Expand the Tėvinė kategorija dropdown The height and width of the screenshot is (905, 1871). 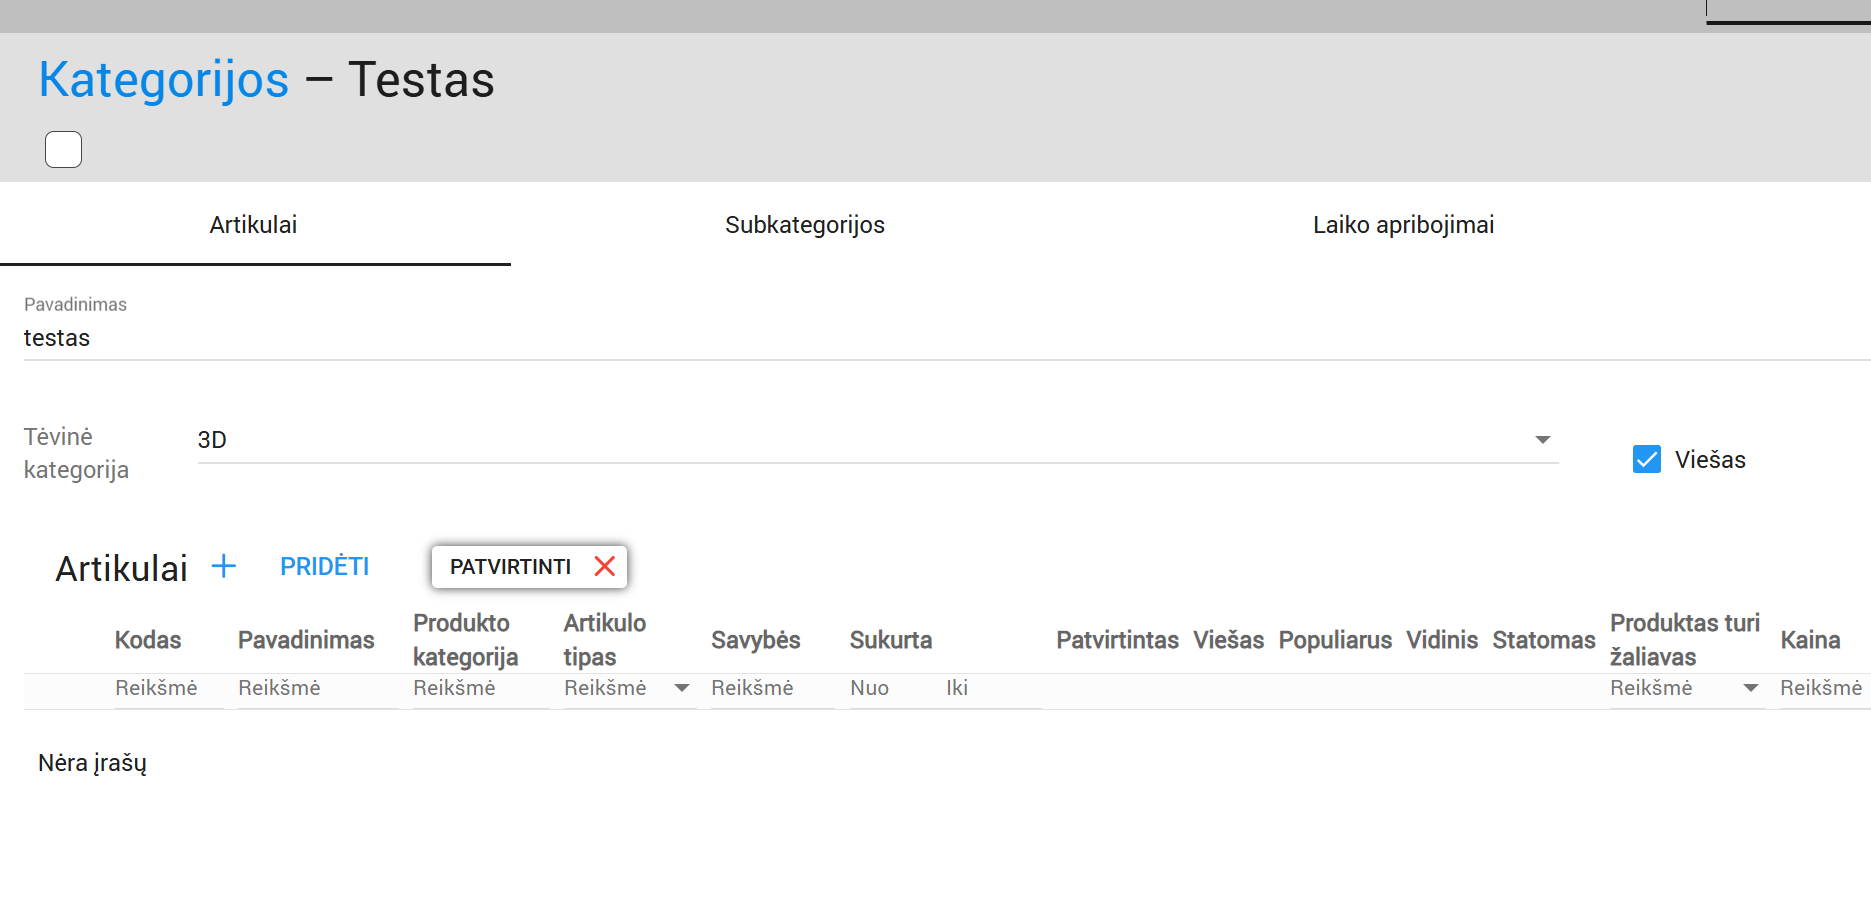click(1542, 440)
